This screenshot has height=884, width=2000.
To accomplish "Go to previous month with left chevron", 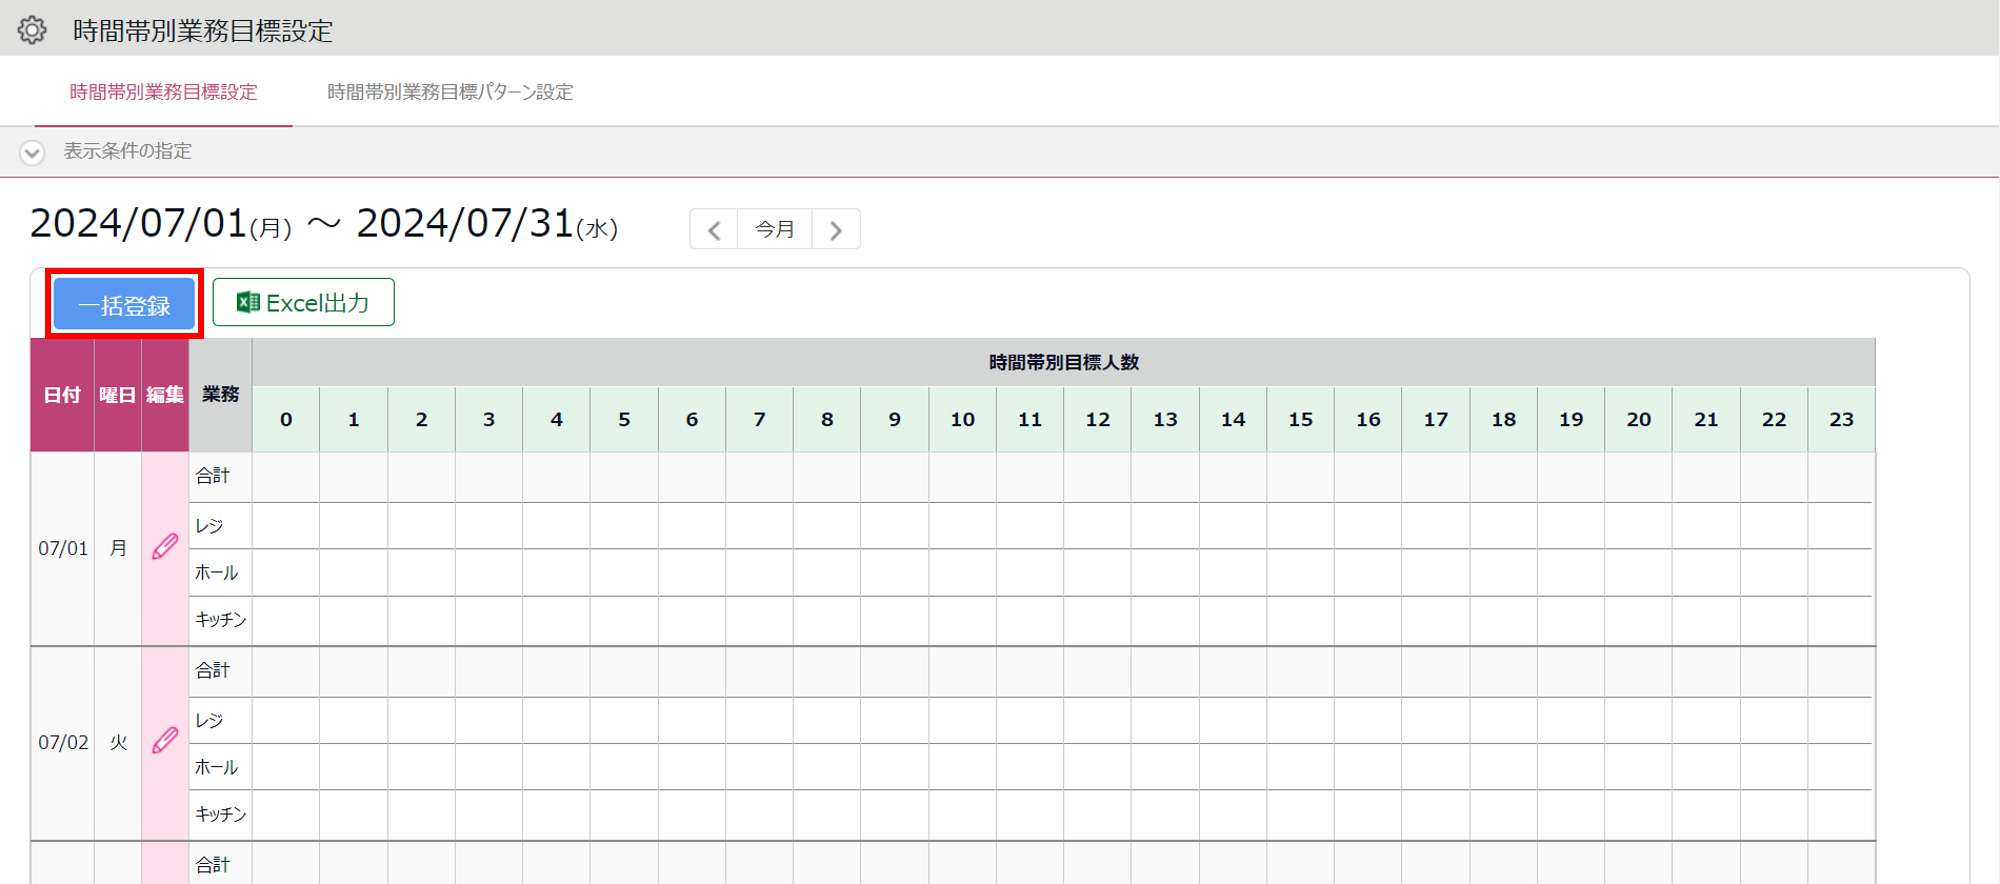I will (x=714, y=230).
